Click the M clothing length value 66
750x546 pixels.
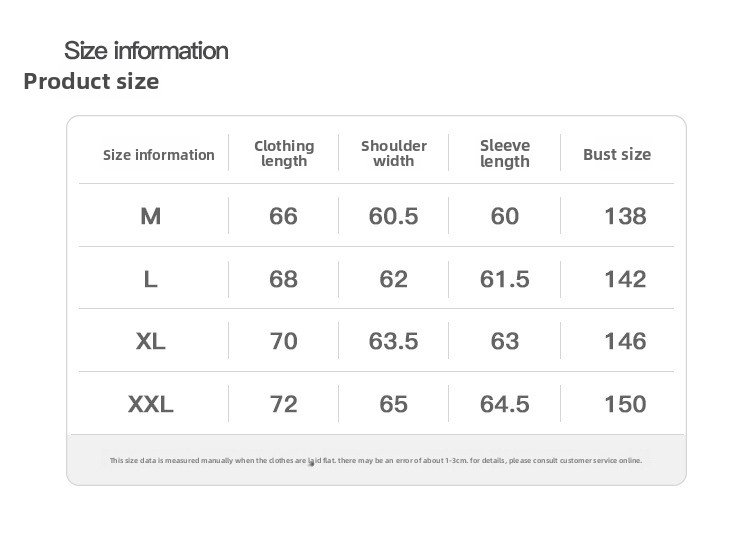tap(284, 216)
